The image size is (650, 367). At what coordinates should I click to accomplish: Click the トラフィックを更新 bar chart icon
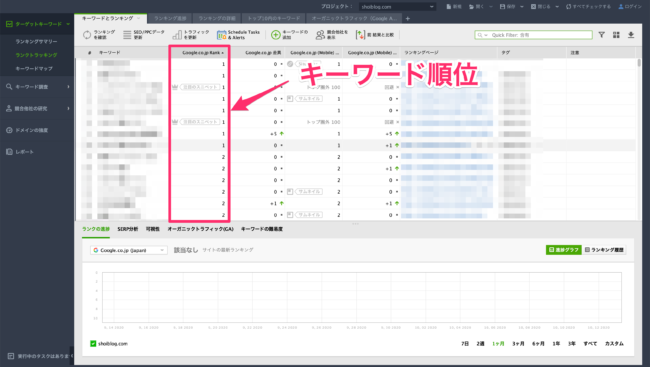tap(177, 35)
